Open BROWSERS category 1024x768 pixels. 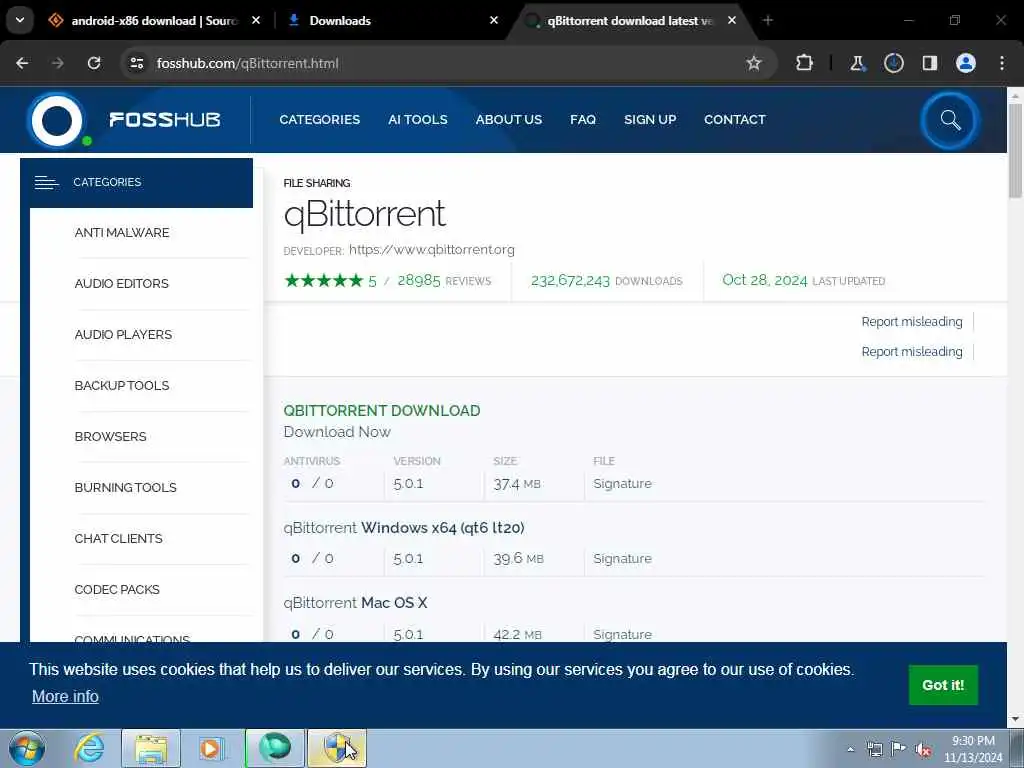point(110,436)
